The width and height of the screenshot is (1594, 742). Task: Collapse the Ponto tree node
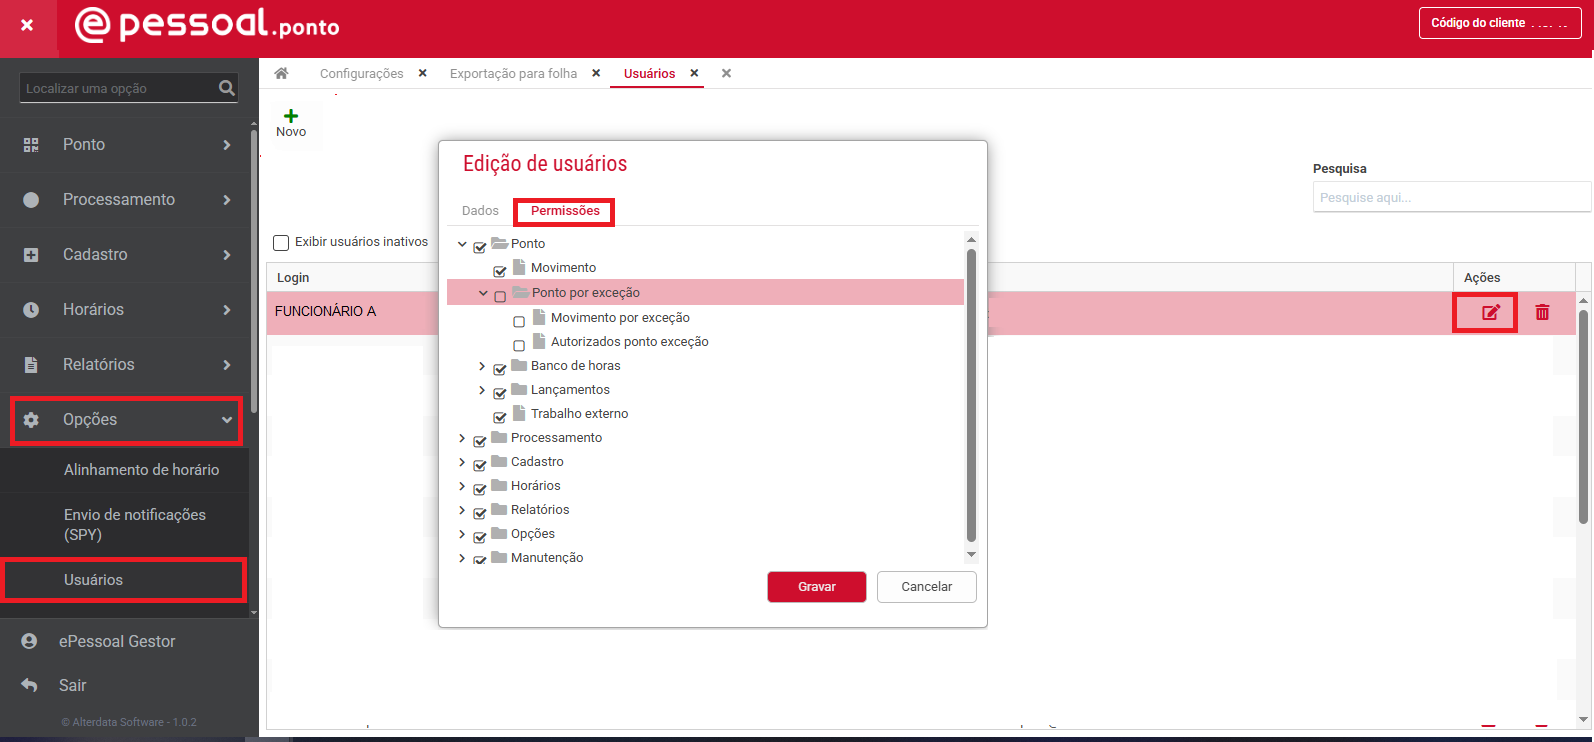click(x=462, y=244)
